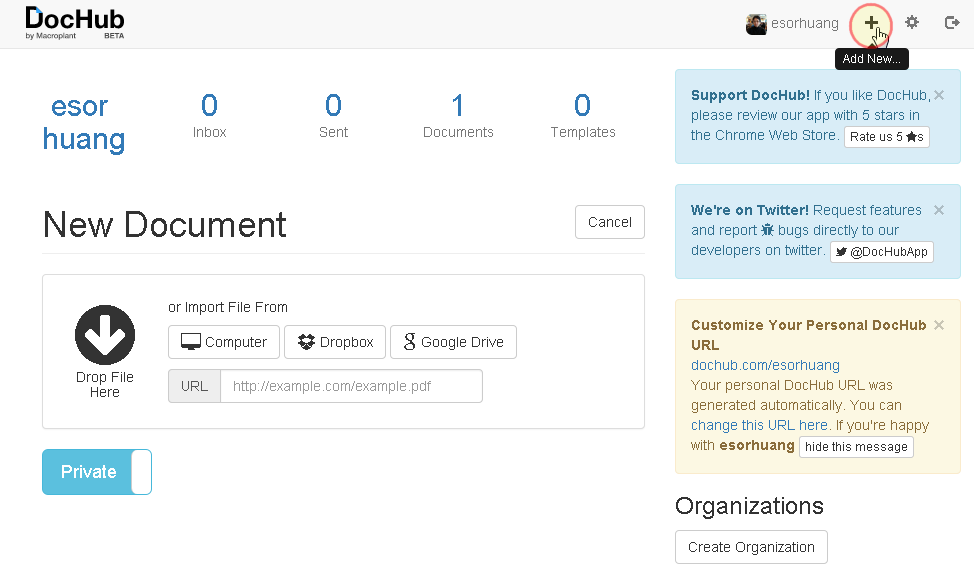This screenshot has width=974, height=567.
Task: Open the Templates count tab
Action: (583, 116)
